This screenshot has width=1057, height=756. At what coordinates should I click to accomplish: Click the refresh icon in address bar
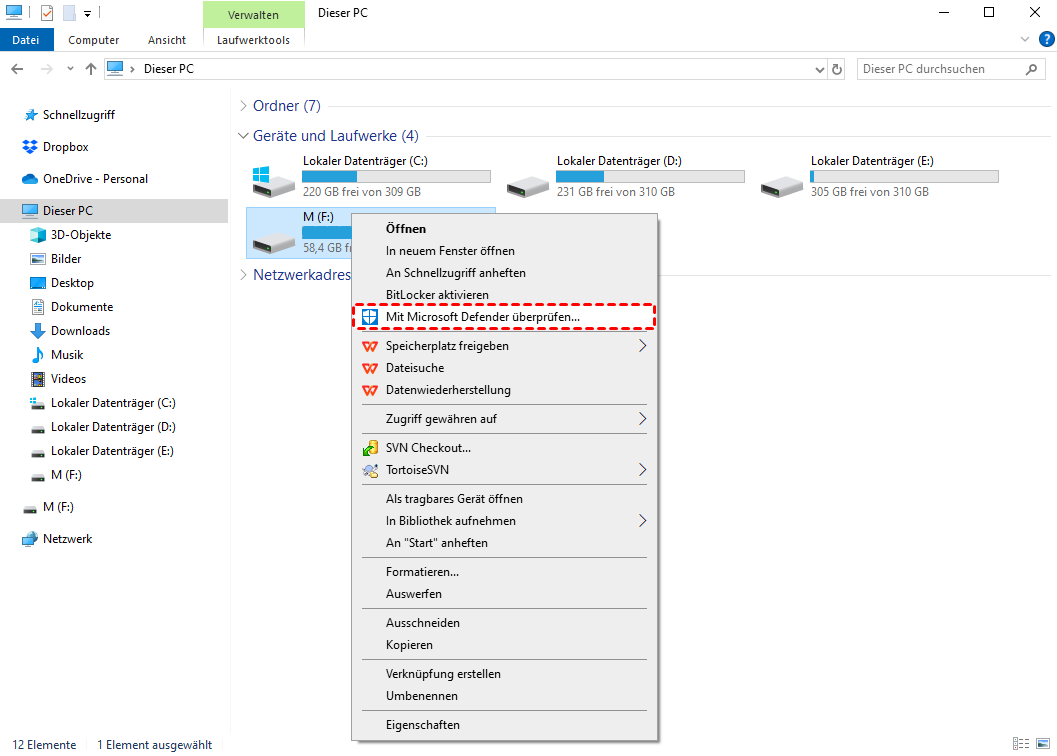[837, 69]
